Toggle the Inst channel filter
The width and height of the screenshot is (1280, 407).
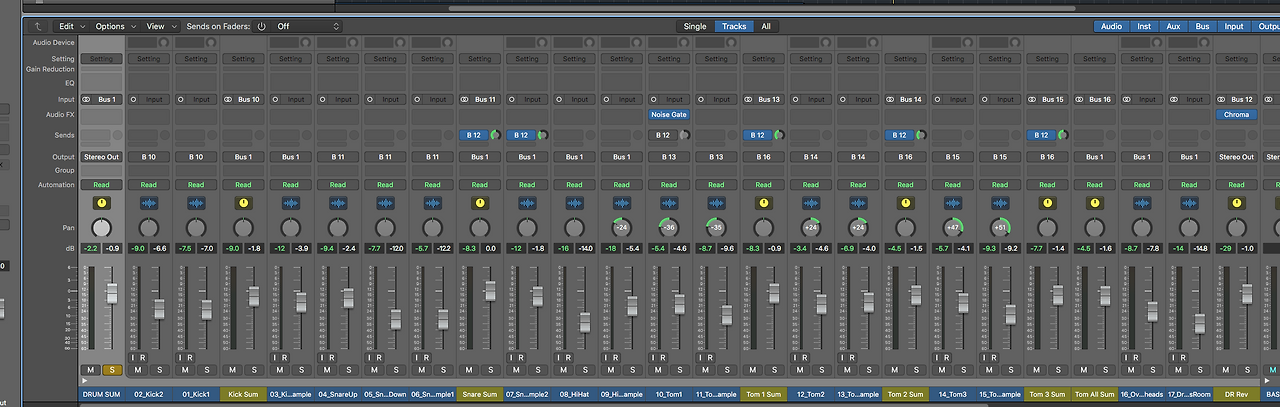pos(1143,26)
